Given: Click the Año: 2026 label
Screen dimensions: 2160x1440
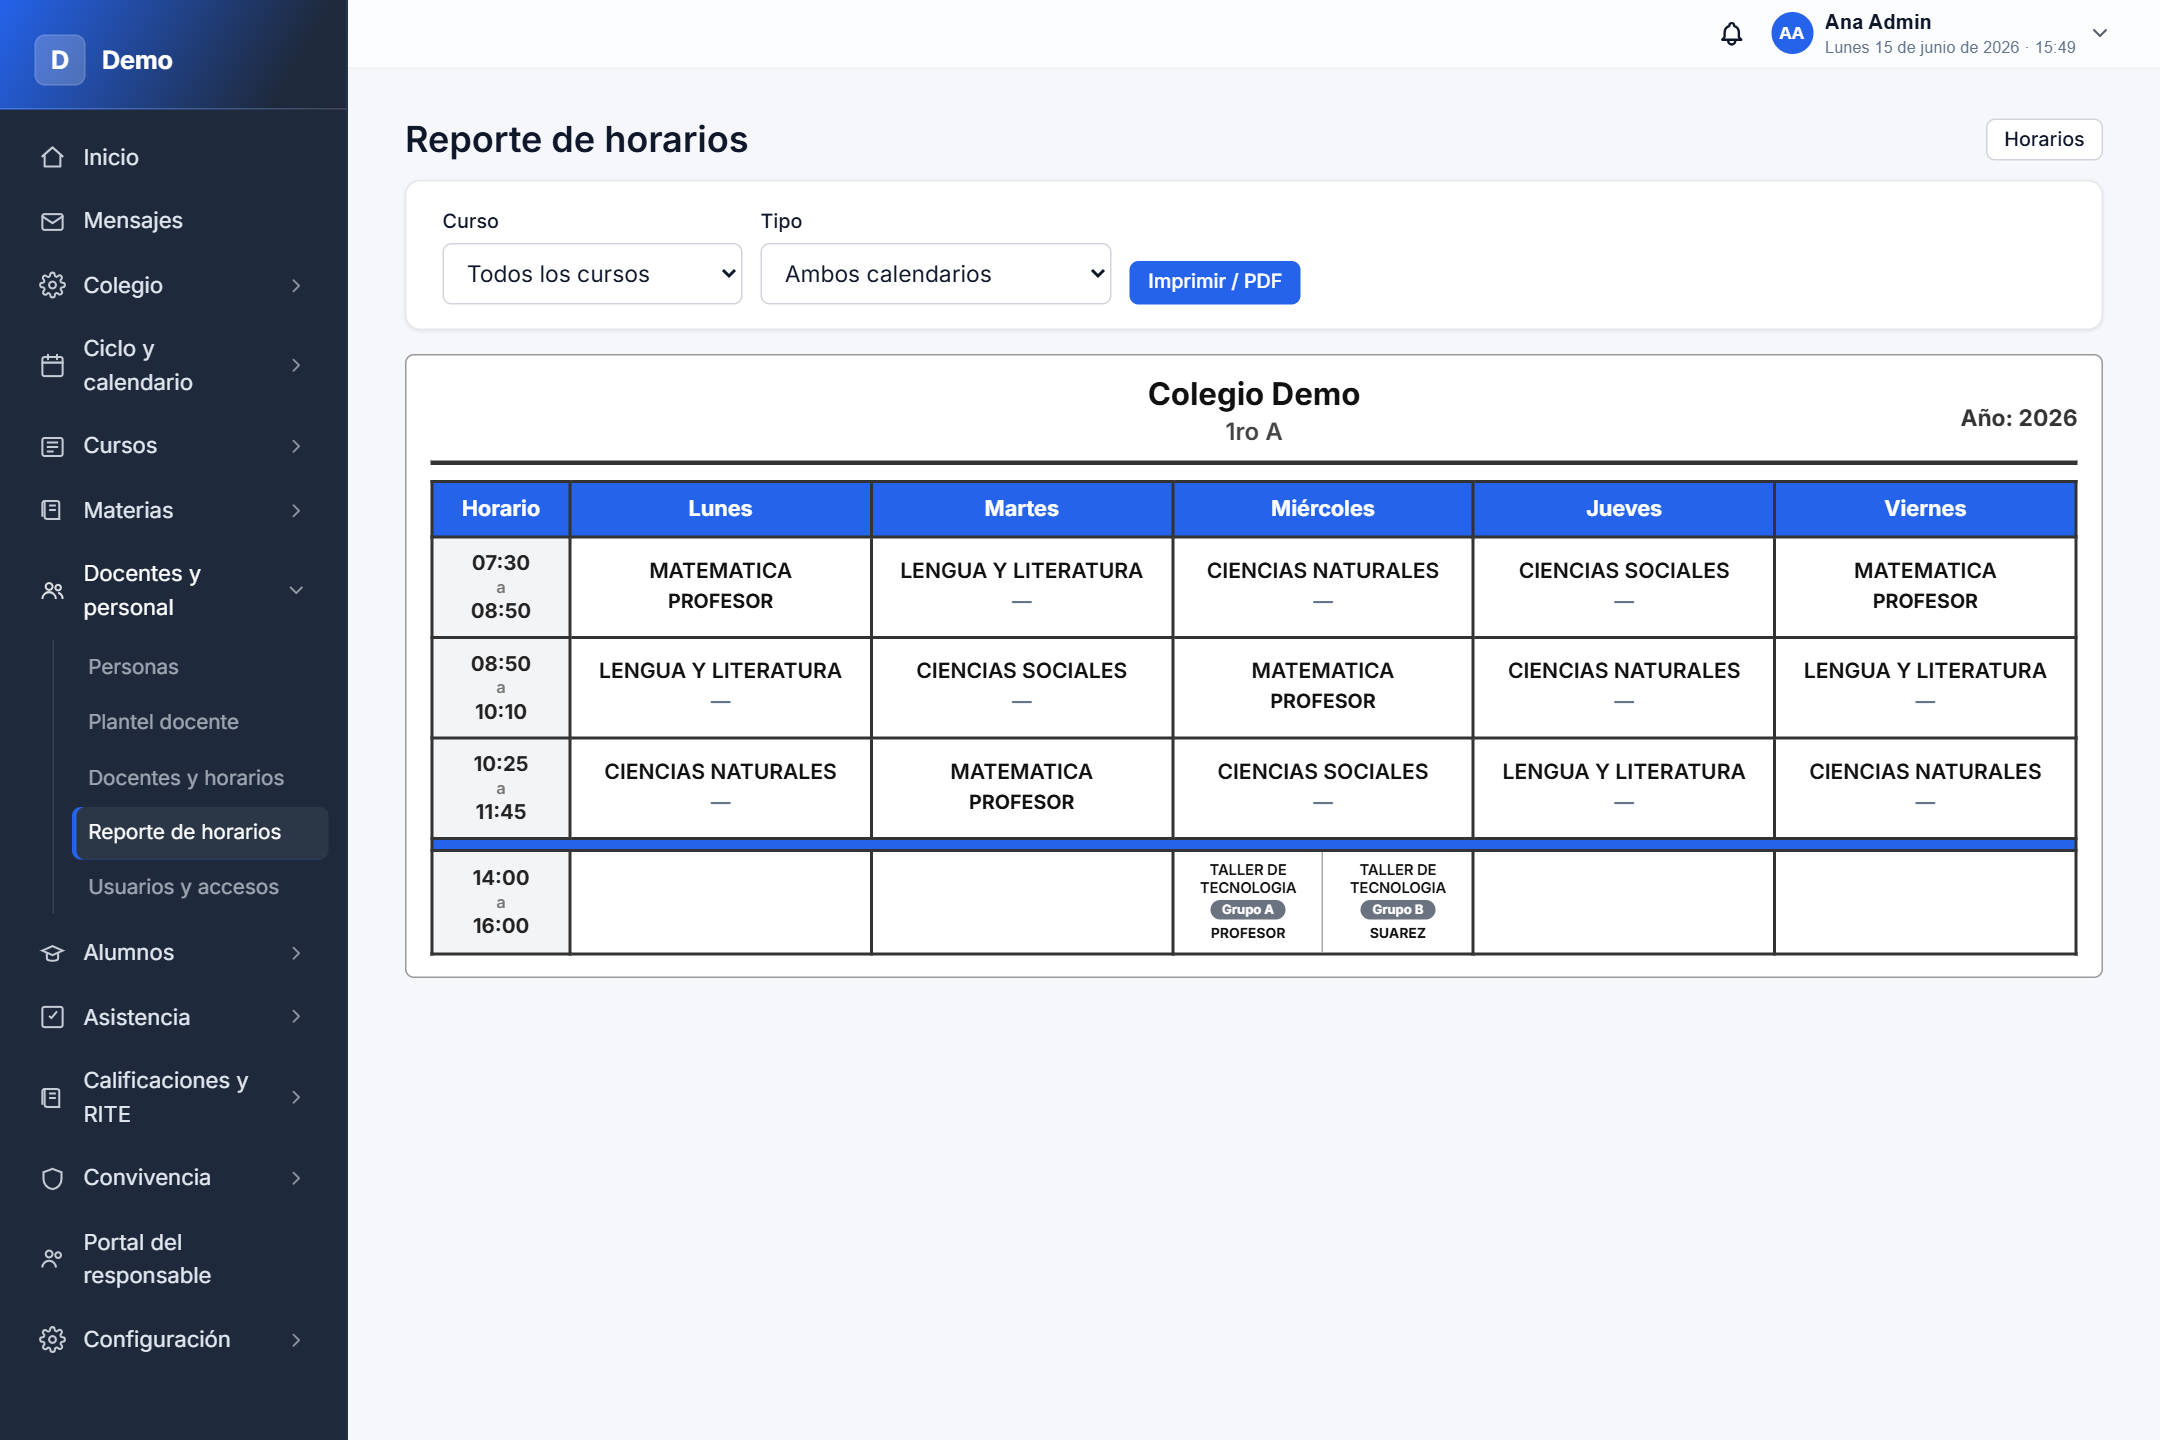Looking at the screenshot, I should point(2018,418).
